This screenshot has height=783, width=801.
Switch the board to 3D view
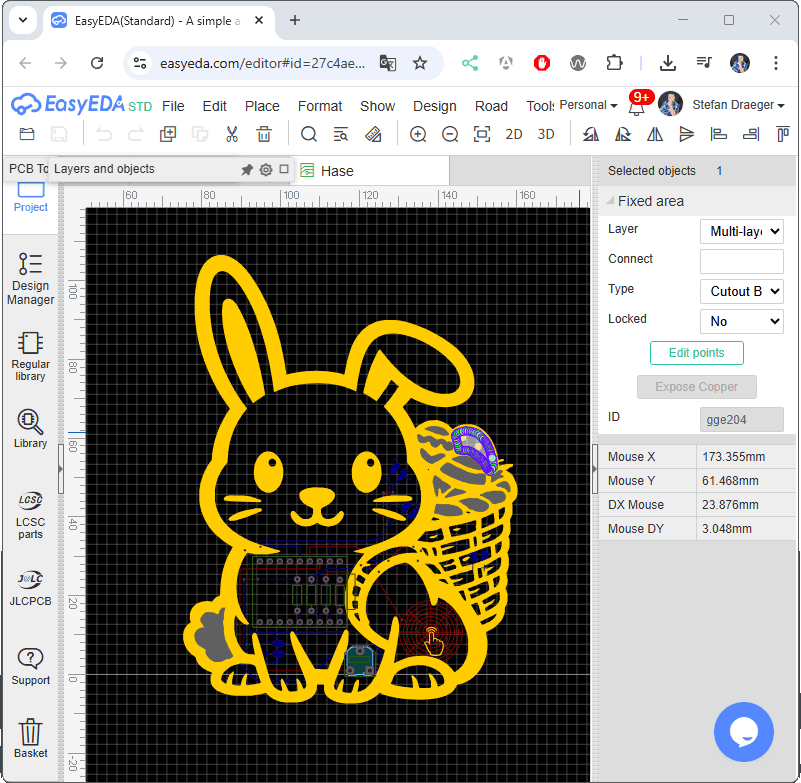545,133
